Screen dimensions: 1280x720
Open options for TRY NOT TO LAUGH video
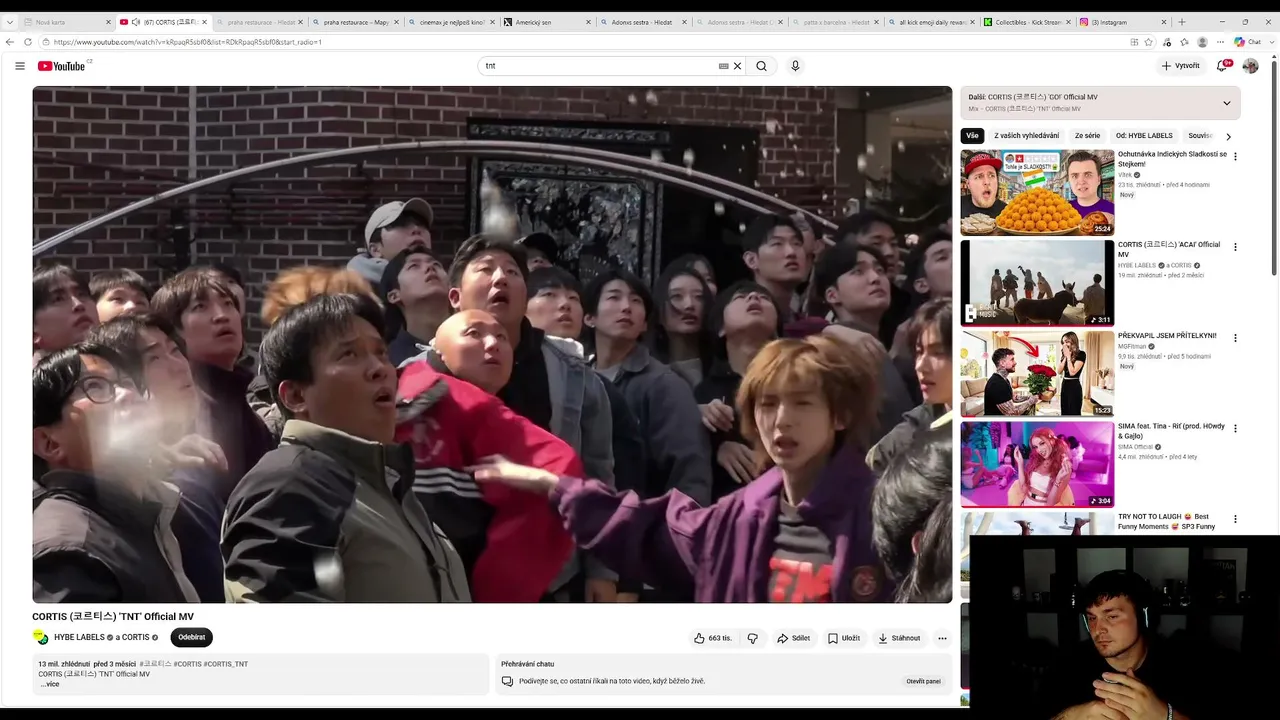[1235, 519]
